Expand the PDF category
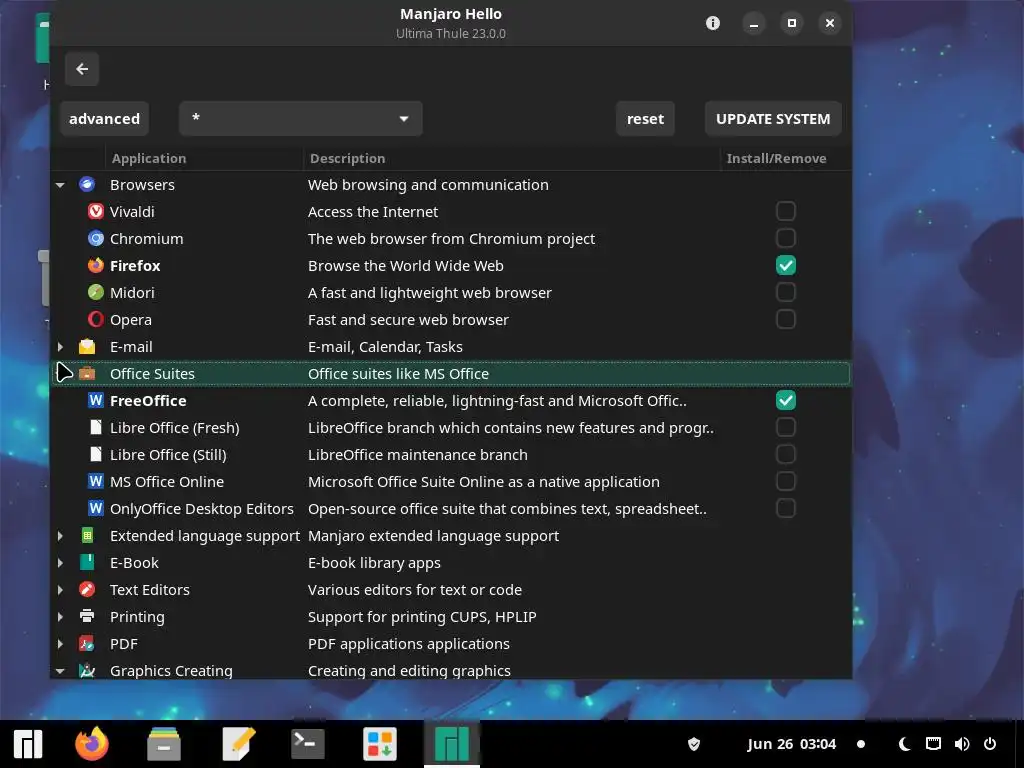Screen dimensions: 1024x768 [60, 644]
